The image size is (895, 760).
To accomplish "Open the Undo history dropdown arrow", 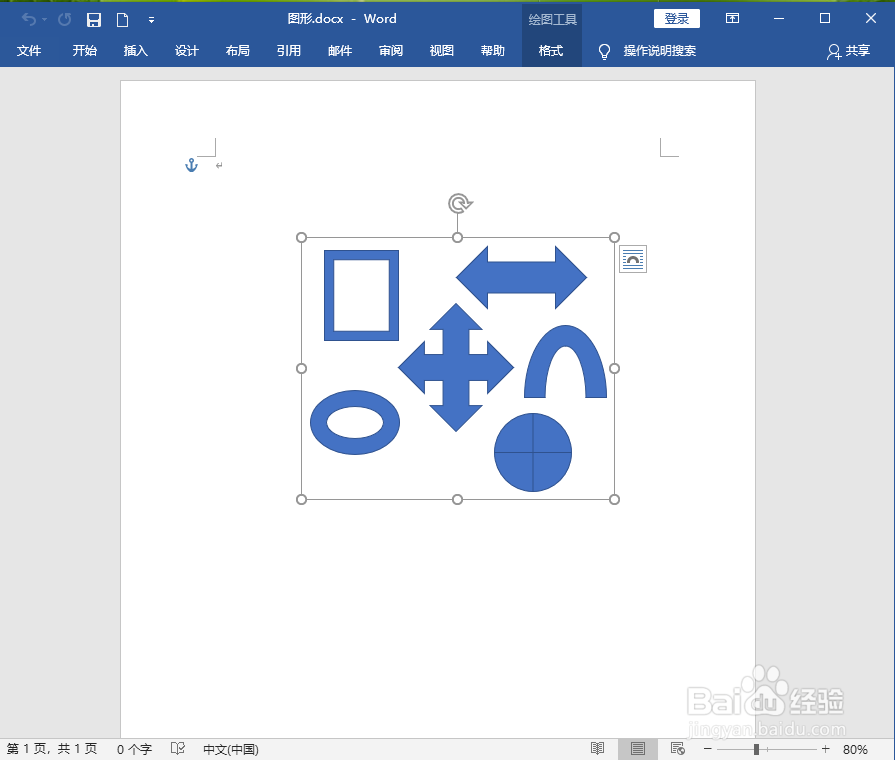I will (45, 20).
